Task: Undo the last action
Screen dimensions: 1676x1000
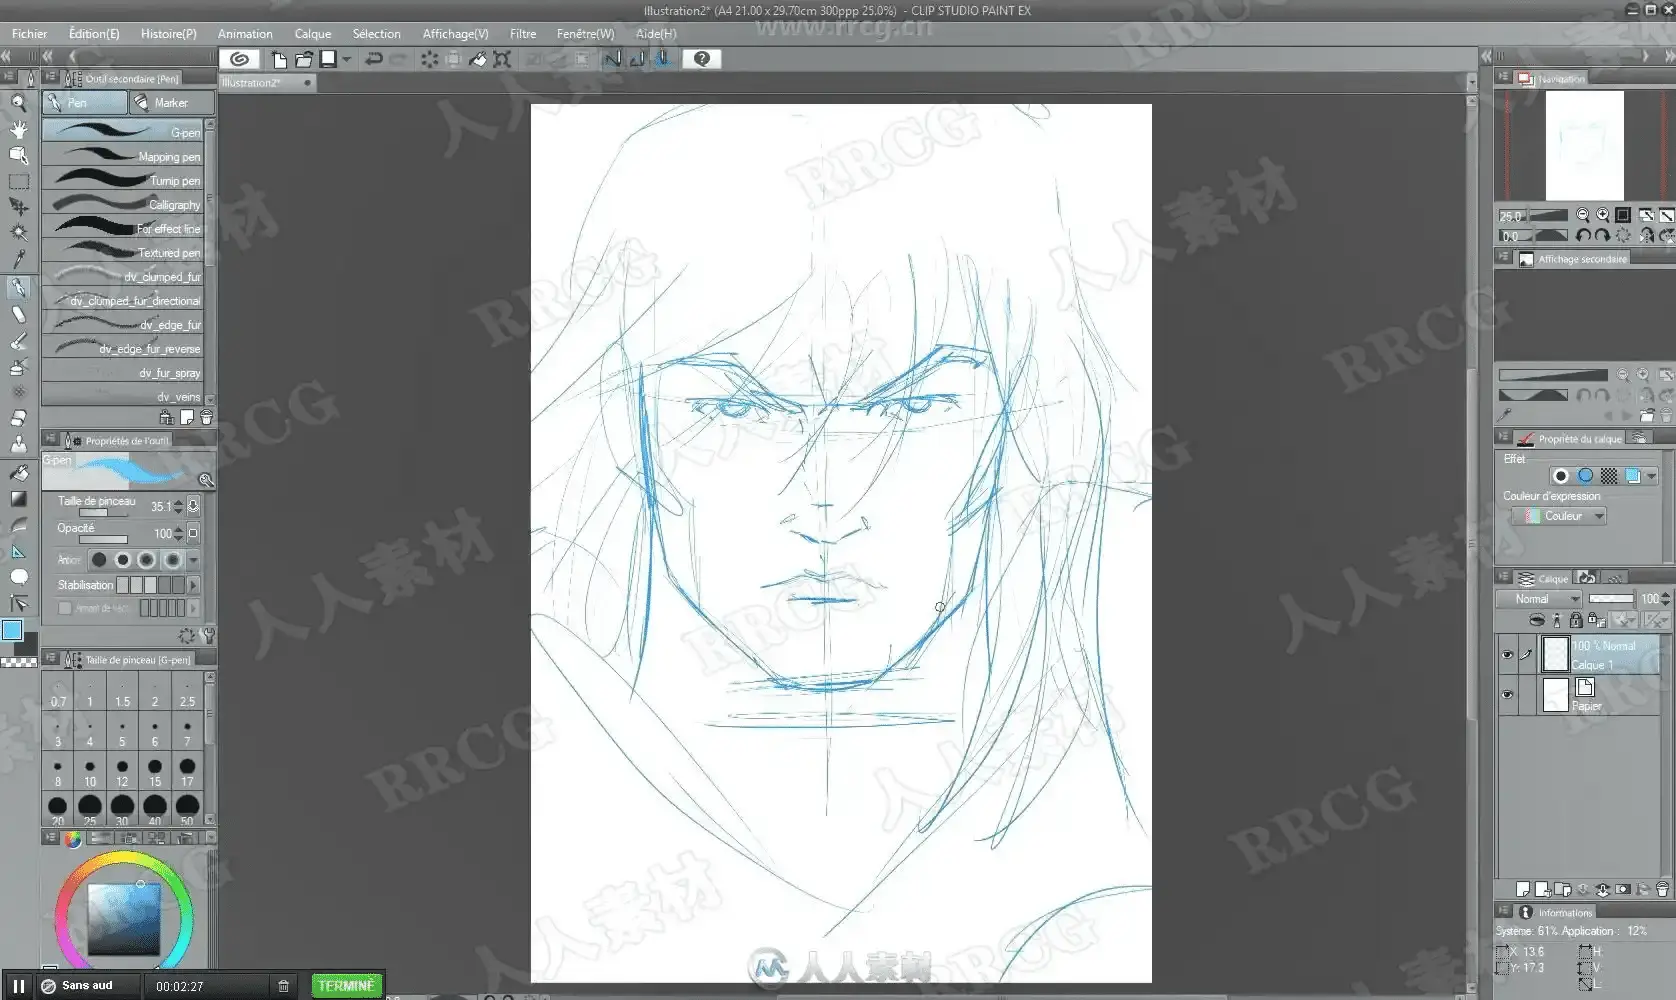Action: (374, 59)
